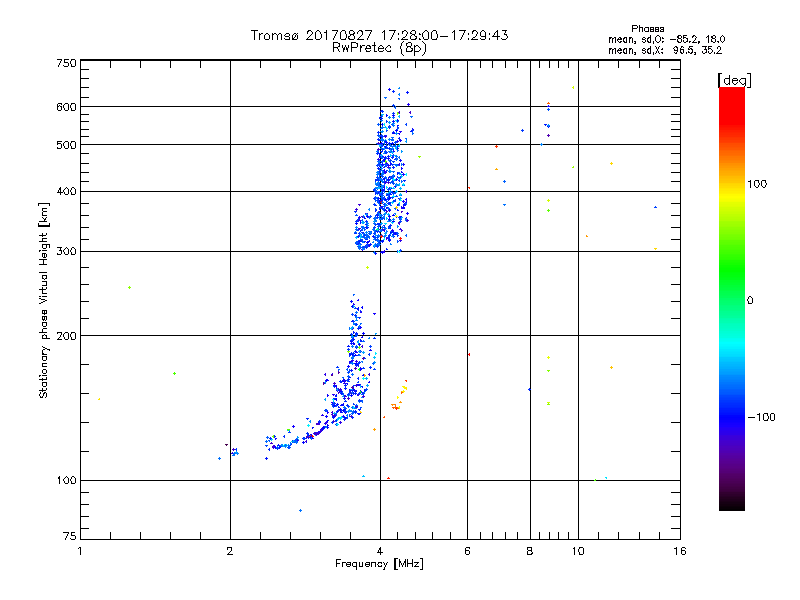This screenshot has height=600, width=800.
Task: Click the blue E-layer trace near 2.5 MHz
Action: 280,443
